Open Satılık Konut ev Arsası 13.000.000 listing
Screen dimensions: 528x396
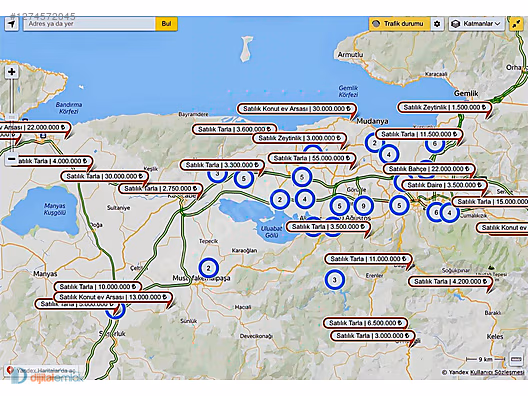(x=113, y=297)
